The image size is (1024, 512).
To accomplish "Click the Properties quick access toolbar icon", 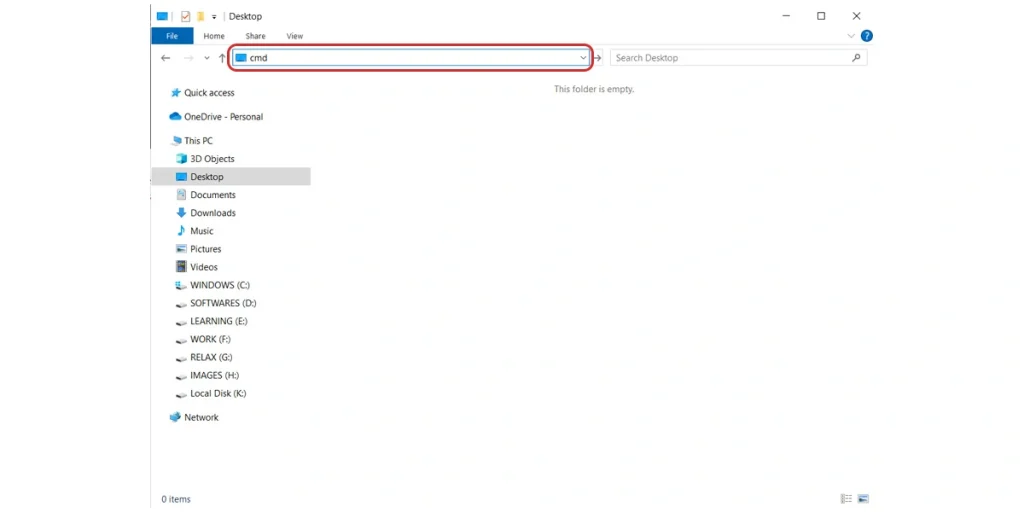I will pyautogui.click(x=185, y=16).
